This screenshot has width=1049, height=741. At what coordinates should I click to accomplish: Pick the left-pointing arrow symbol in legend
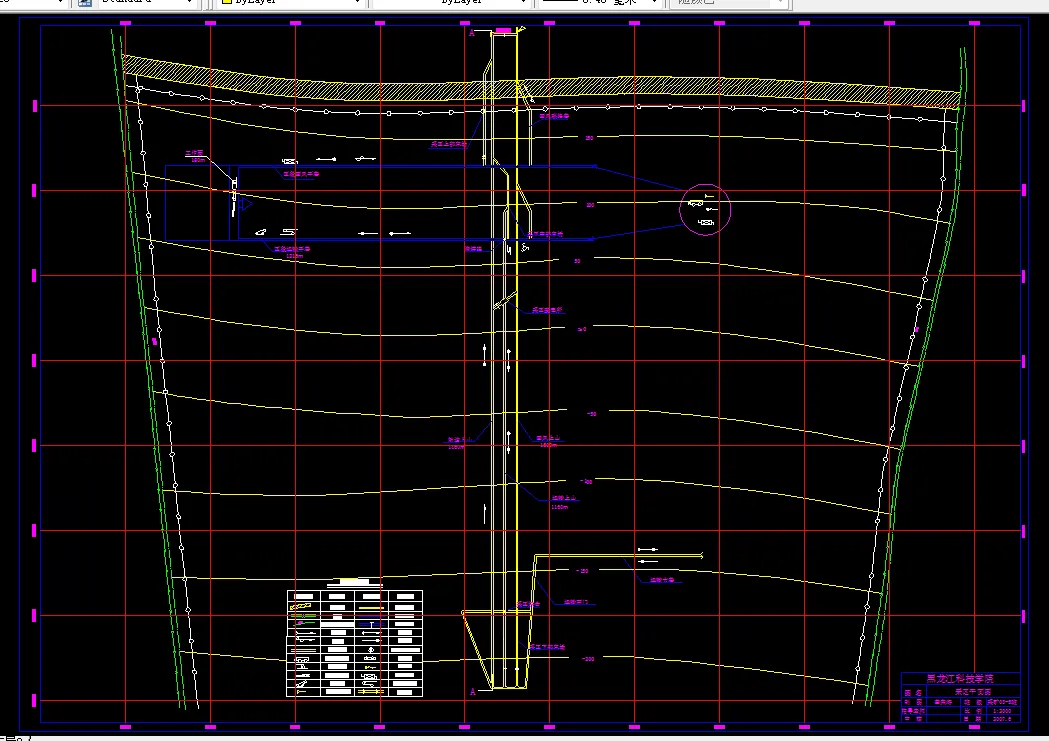pos(371,633)
